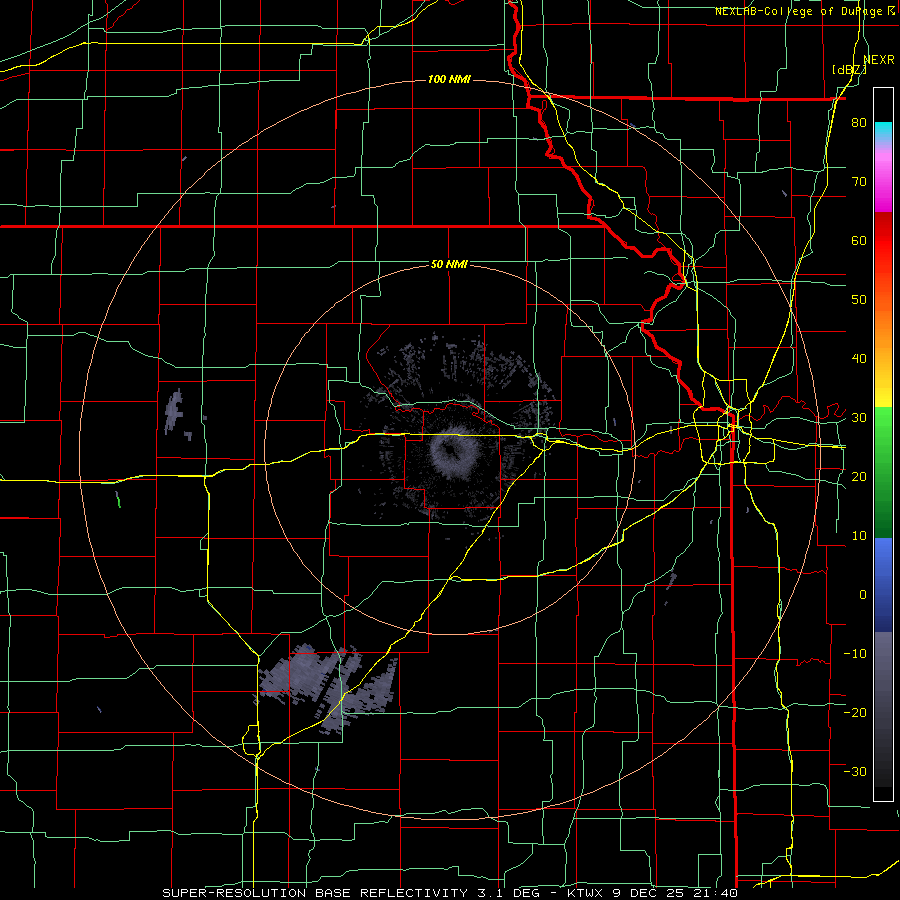
Task: Select the -30 value on the dBZ scale
Action: click(855, 771)
